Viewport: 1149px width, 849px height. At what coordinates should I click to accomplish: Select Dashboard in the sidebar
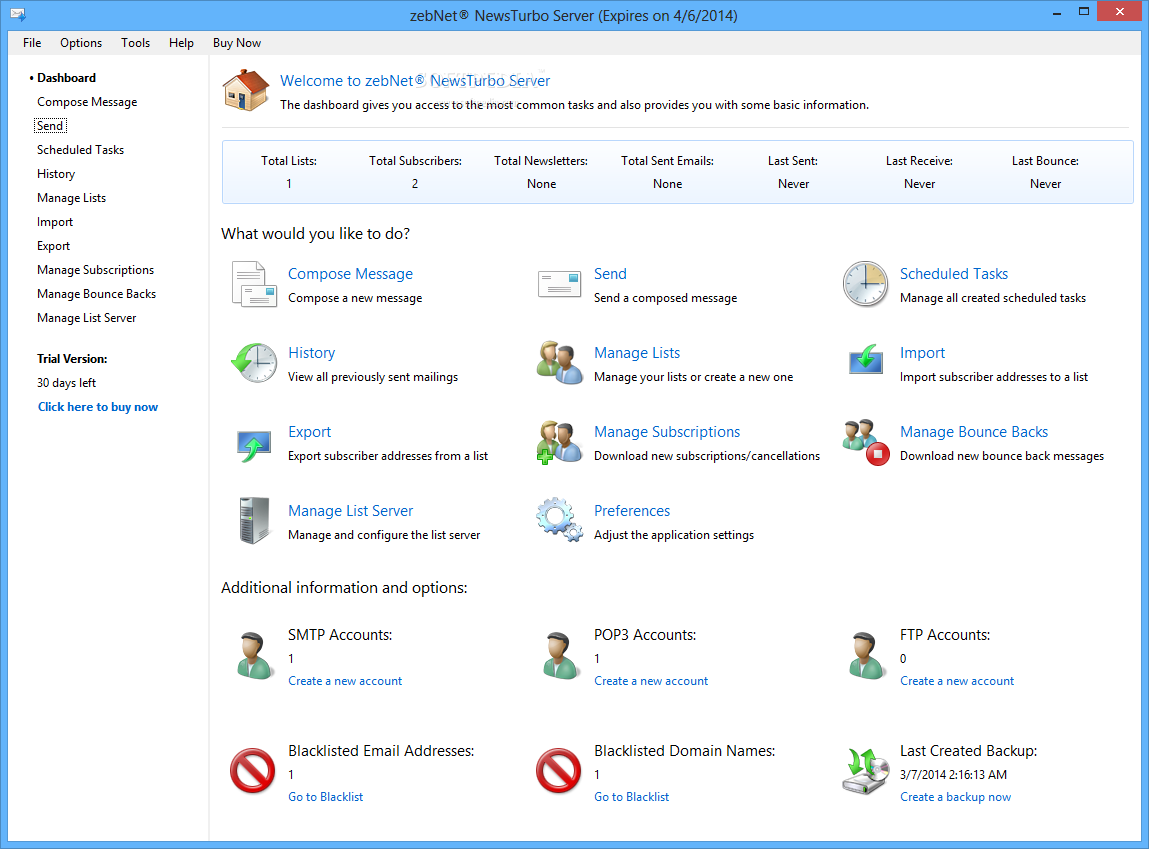point(67,78)
